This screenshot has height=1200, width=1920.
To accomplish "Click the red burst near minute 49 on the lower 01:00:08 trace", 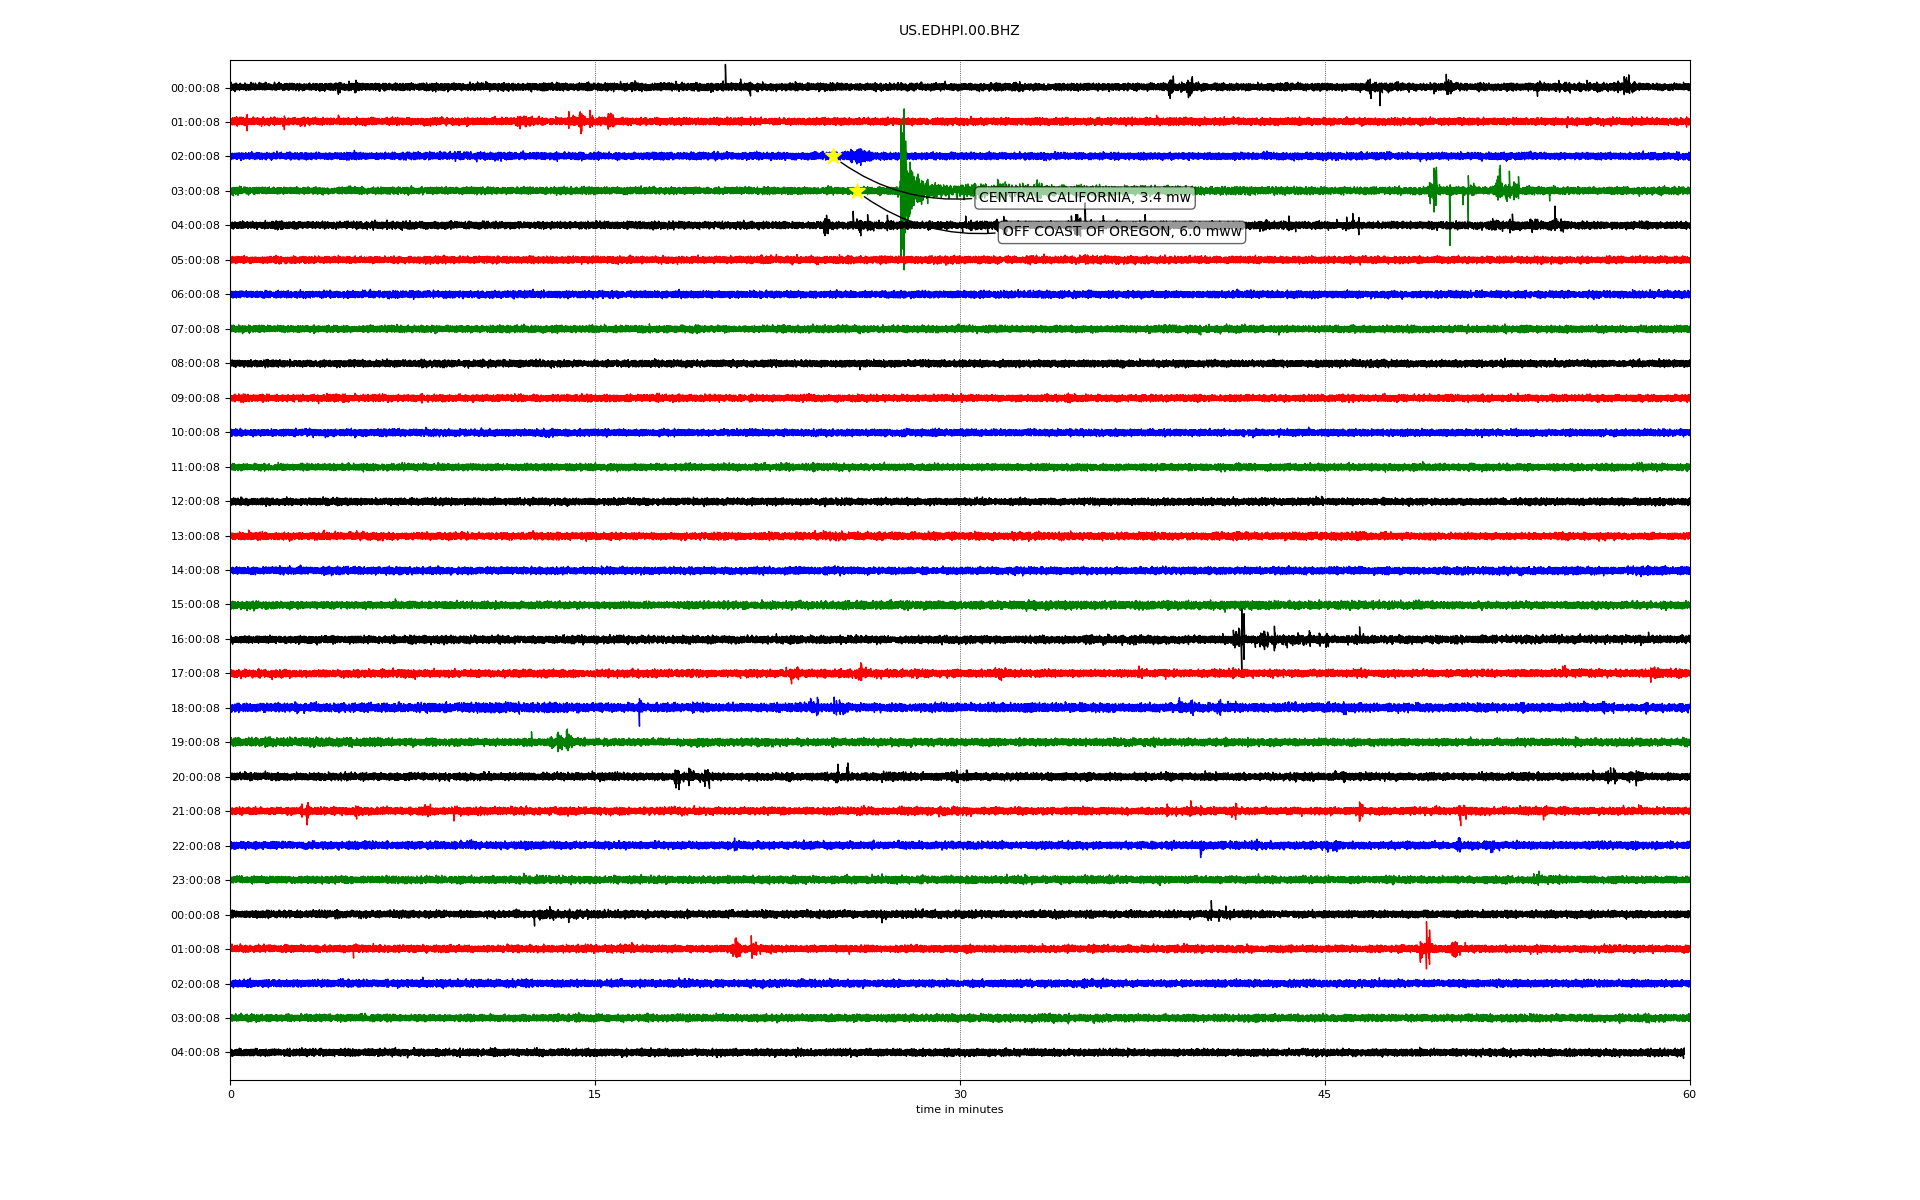I will pyautogui.click(x=1426, y=946).
